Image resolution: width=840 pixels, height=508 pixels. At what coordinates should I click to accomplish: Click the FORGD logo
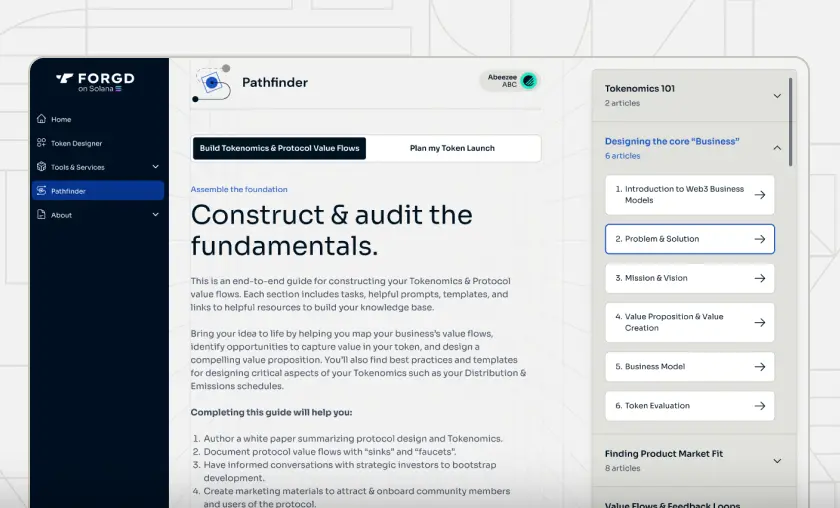tap(95, 81)
